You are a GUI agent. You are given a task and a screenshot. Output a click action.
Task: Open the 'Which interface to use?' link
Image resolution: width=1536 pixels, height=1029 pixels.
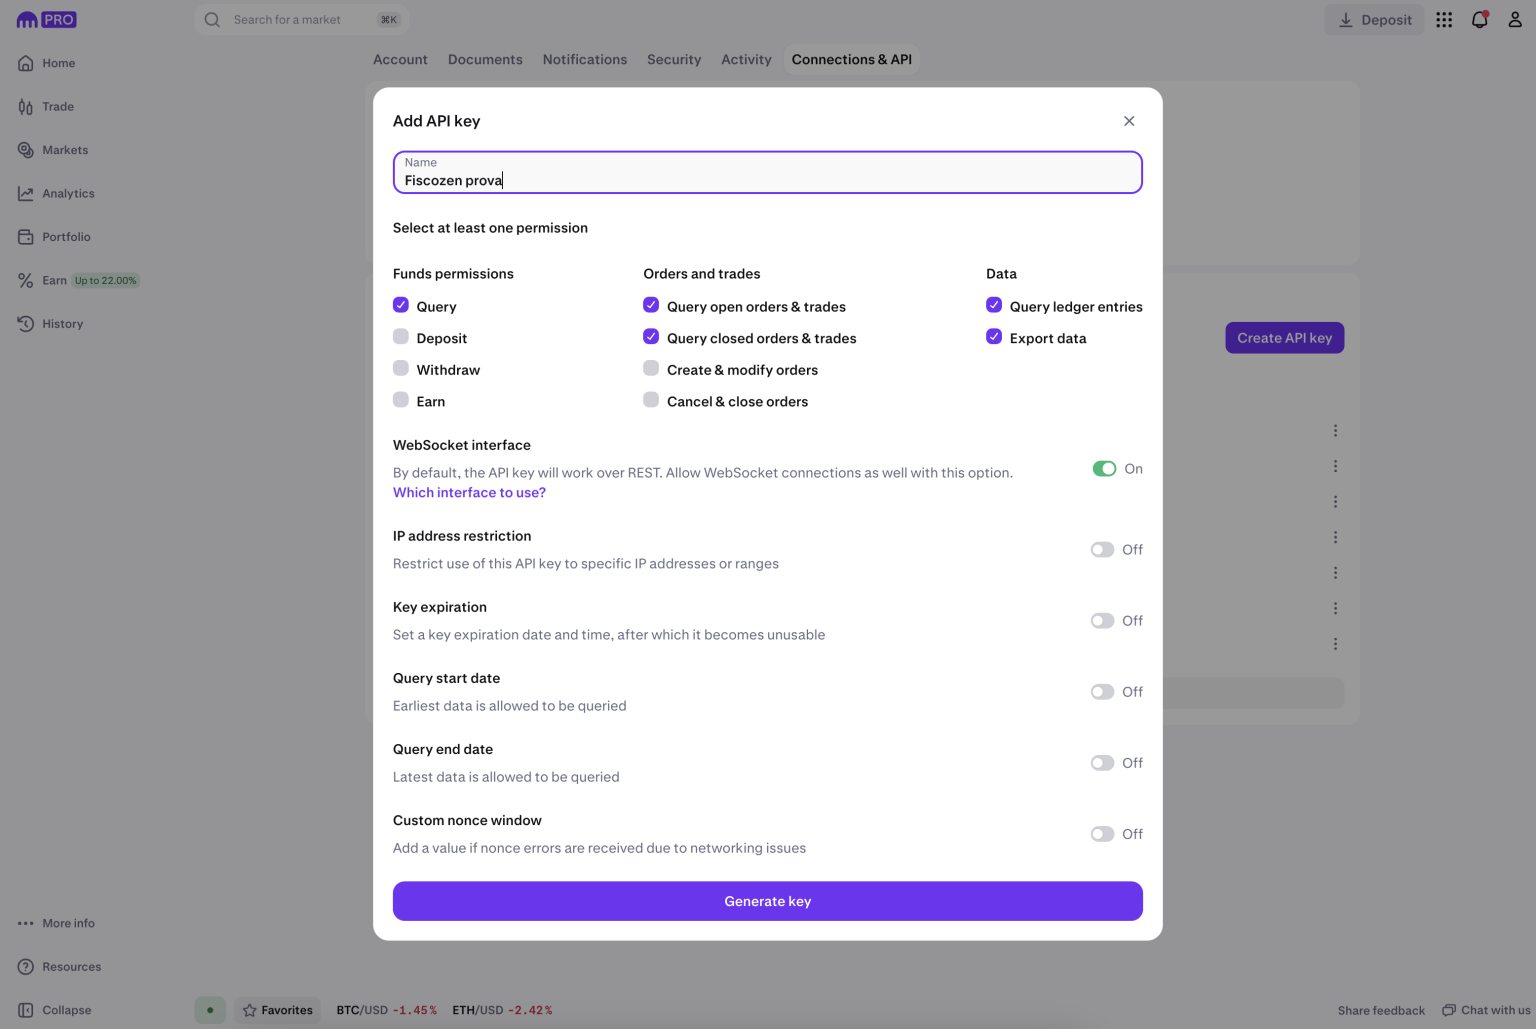coord(469,493)
